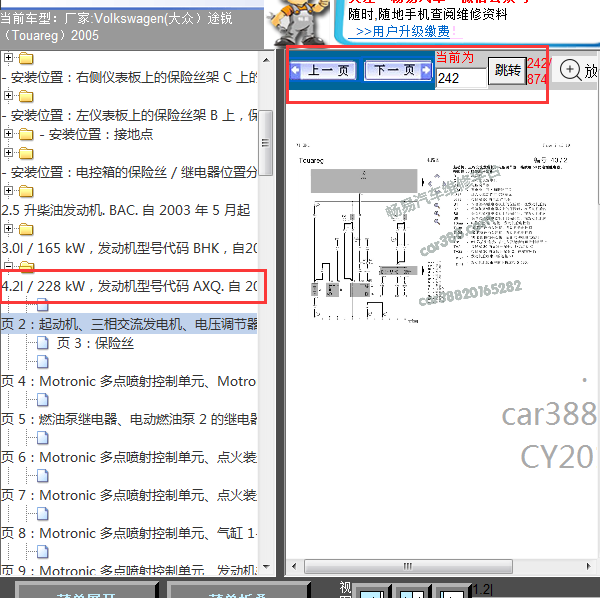Click the mechanic mascot image in header

pyautogui.click(x=298, y=23)
